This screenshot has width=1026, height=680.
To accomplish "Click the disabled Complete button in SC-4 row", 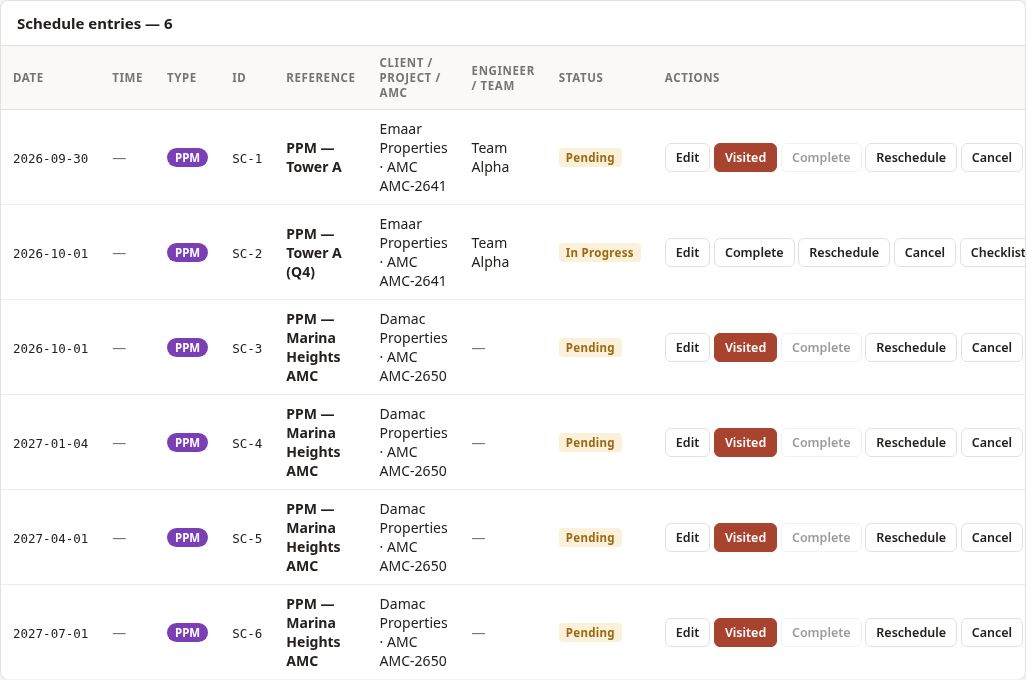I will click(821, 442).
